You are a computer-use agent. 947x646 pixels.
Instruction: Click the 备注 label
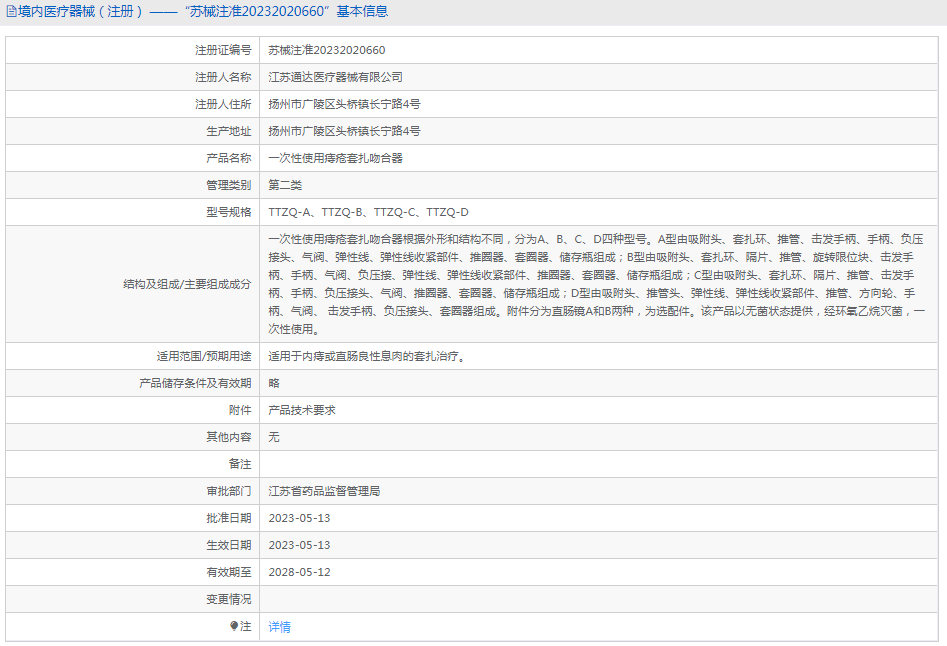click(240, 464)
